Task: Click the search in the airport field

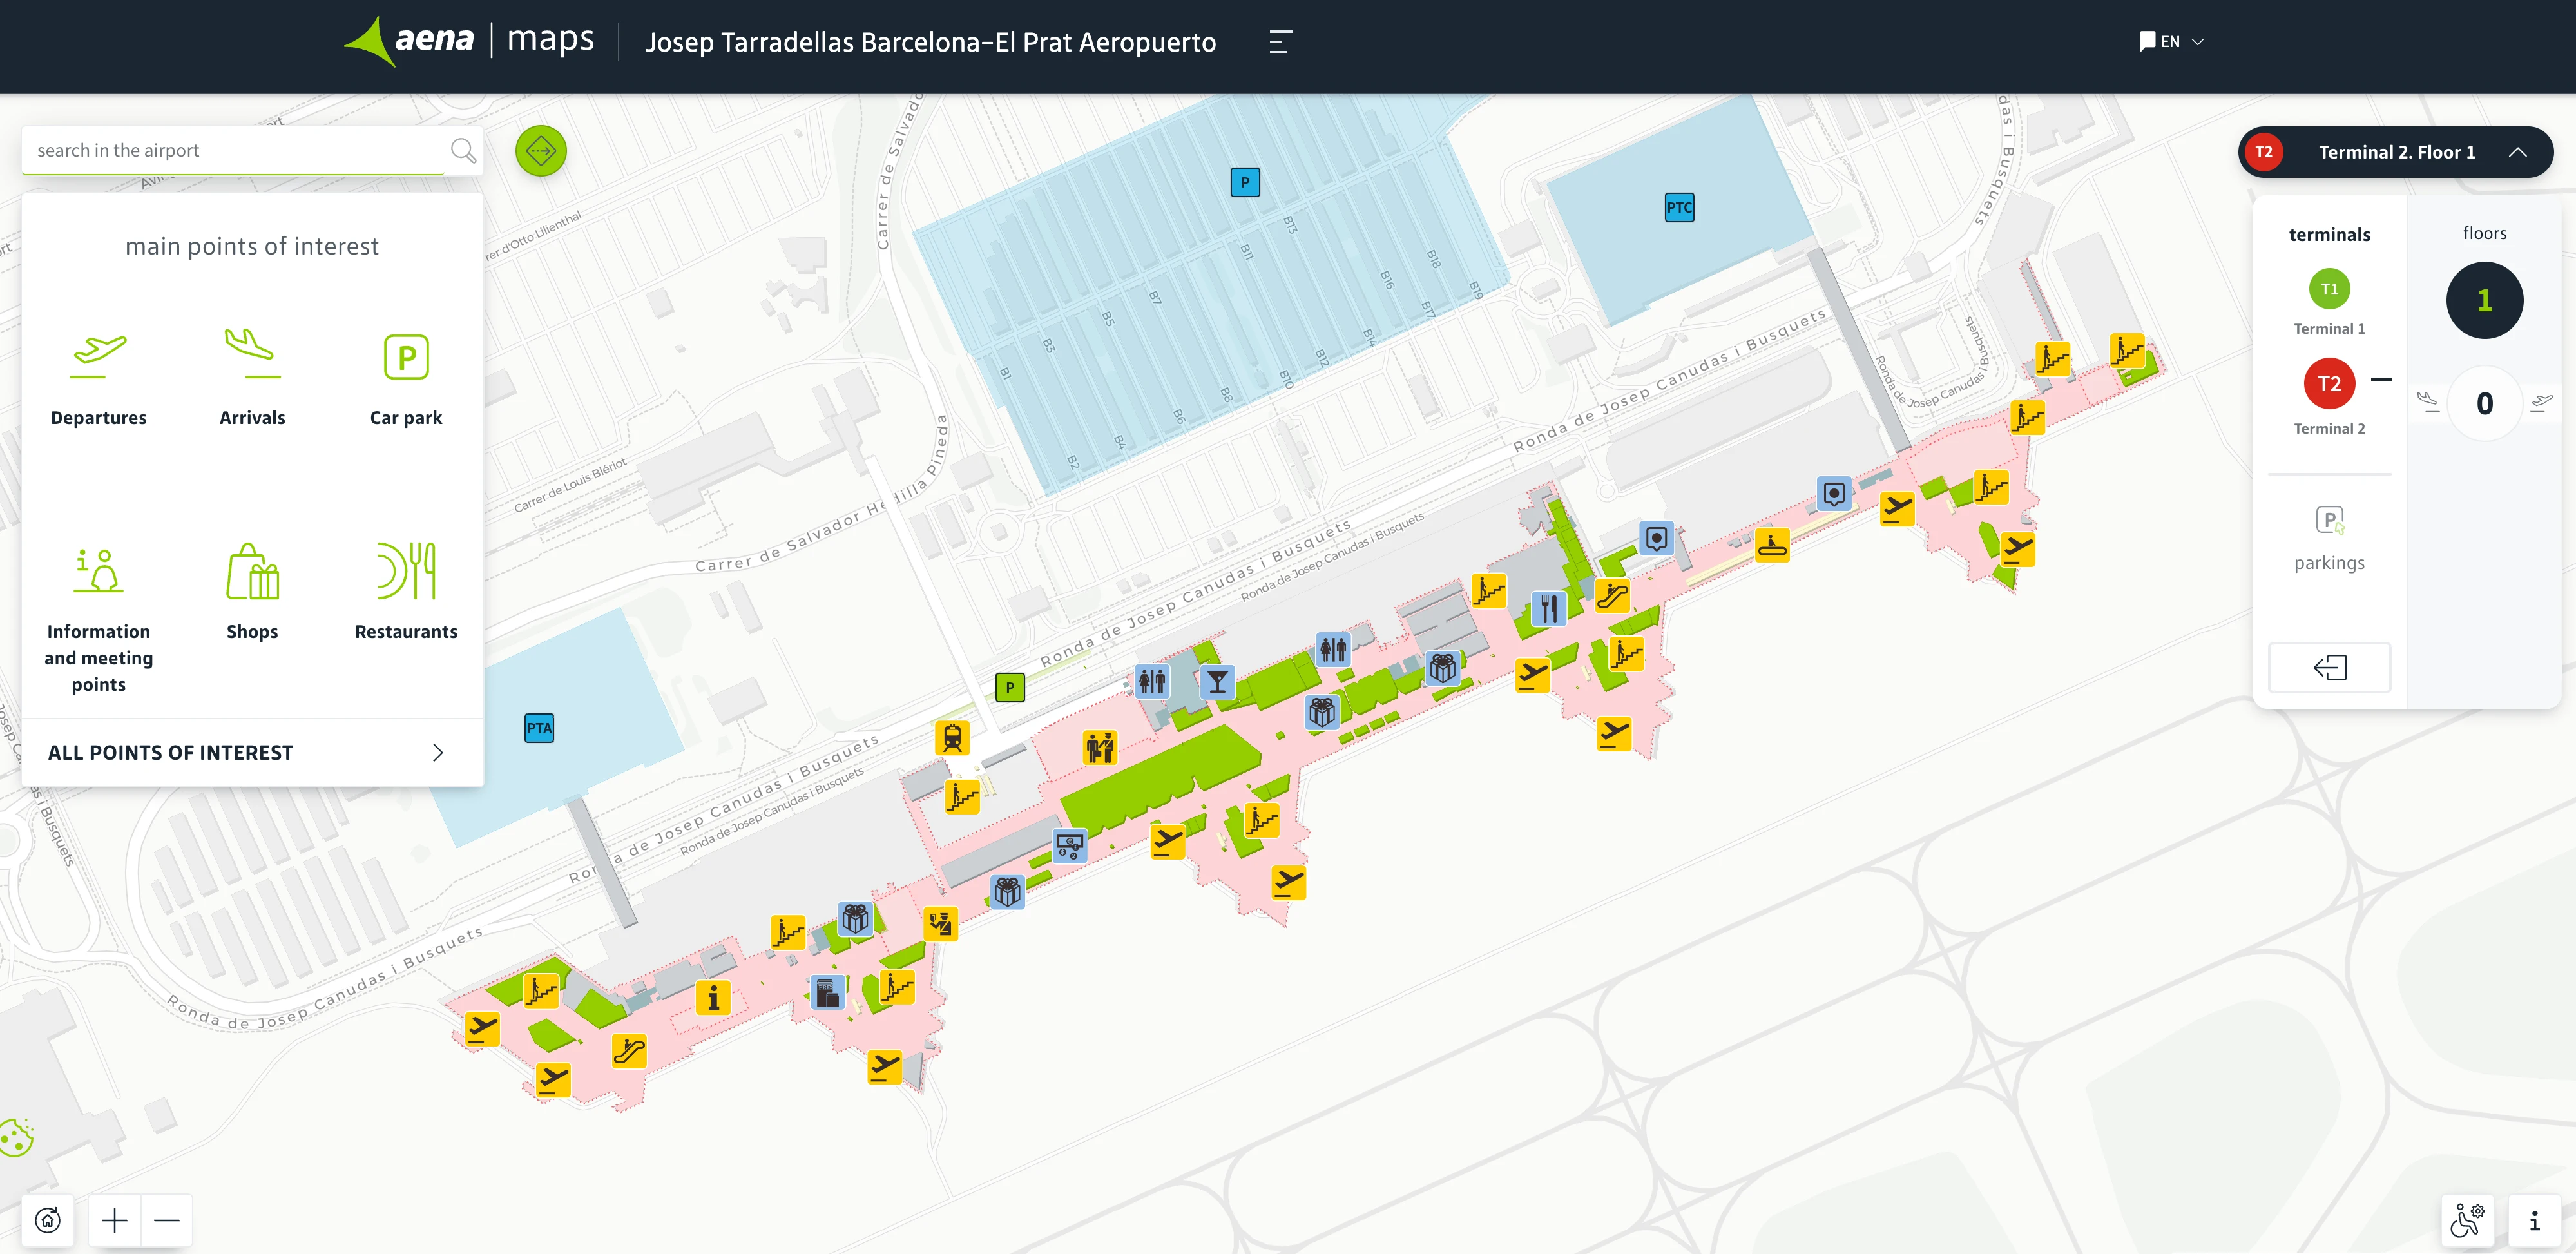Action: pyautogui.click(x=232, y=151)
